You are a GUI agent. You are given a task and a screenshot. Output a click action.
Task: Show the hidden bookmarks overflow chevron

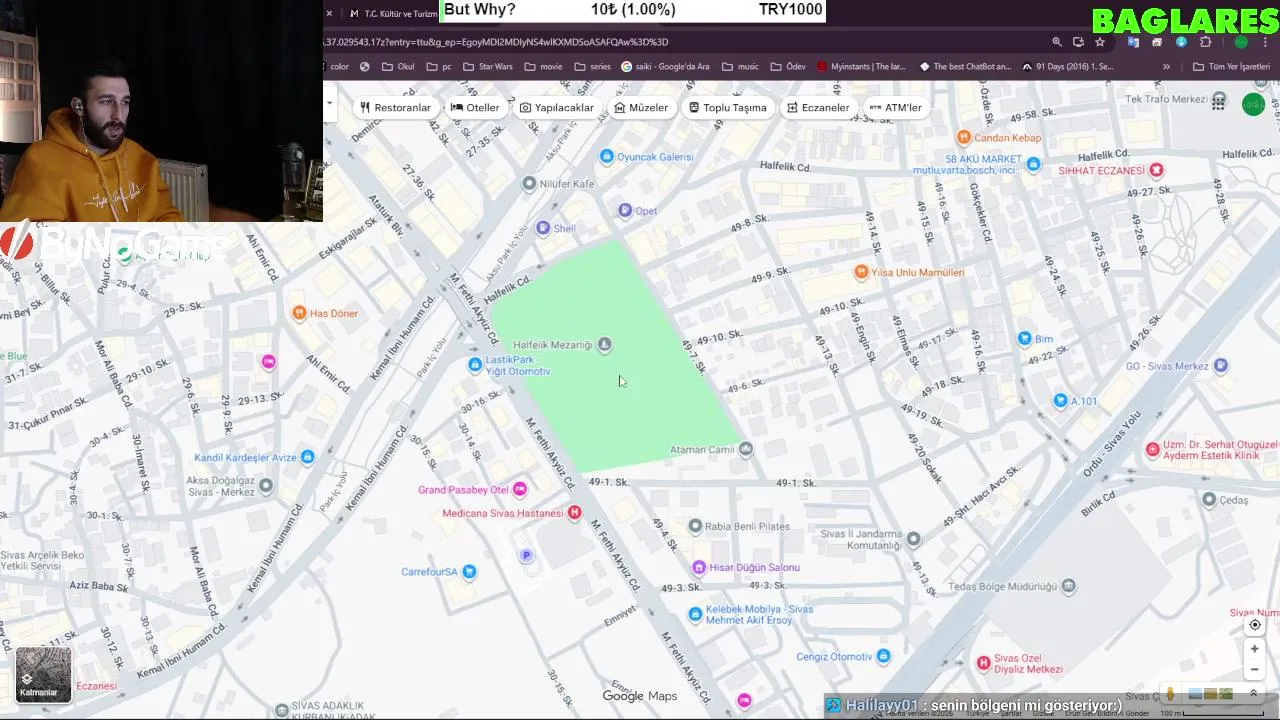coord(1166,67)
